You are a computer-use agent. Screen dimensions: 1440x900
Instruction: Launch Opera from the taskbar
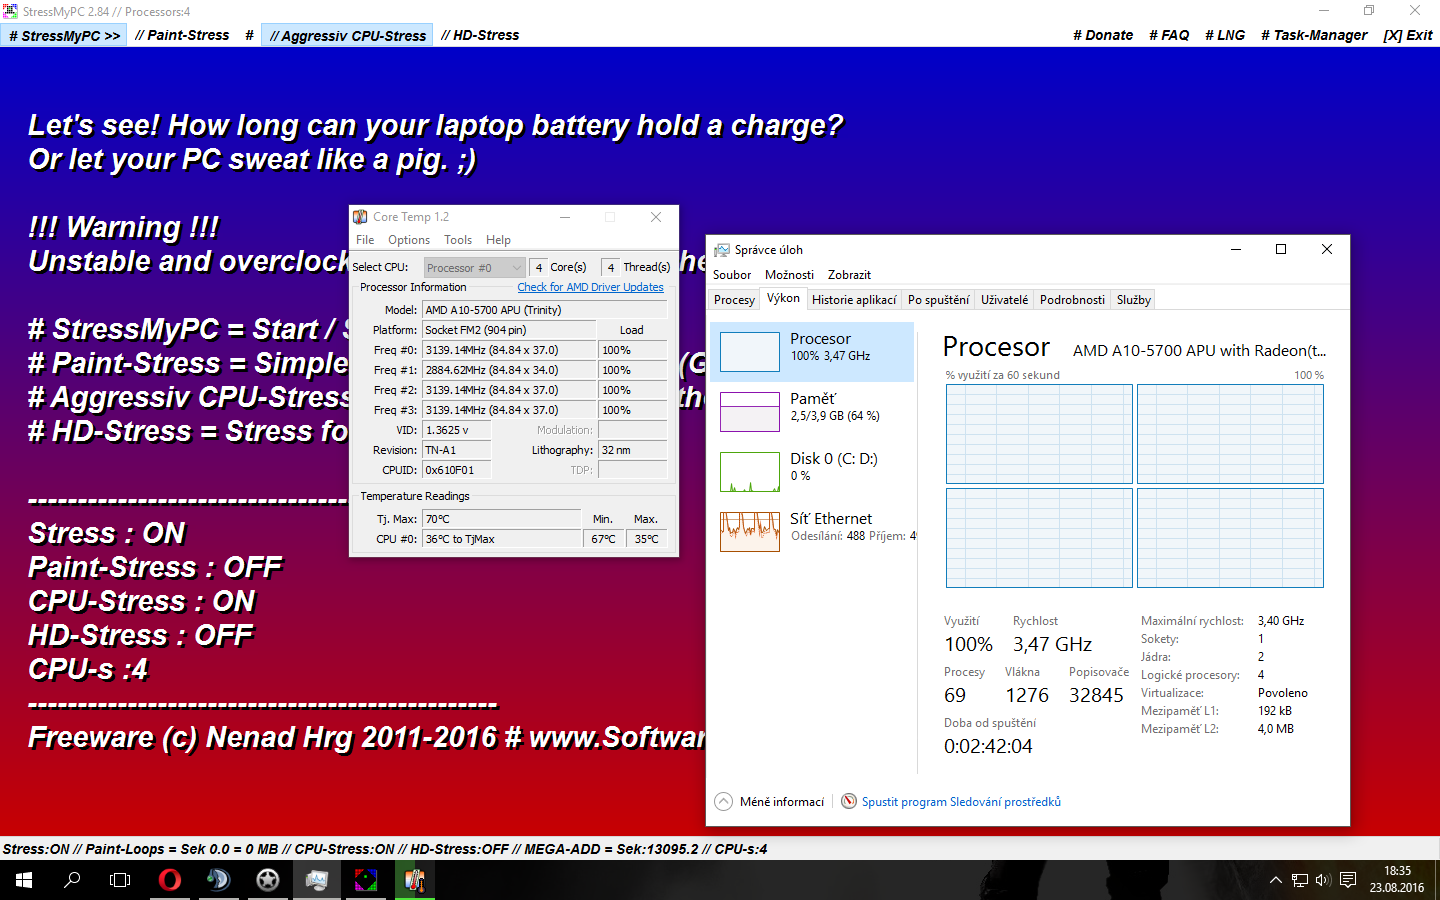pyautogui.click(x=170, y=880)
